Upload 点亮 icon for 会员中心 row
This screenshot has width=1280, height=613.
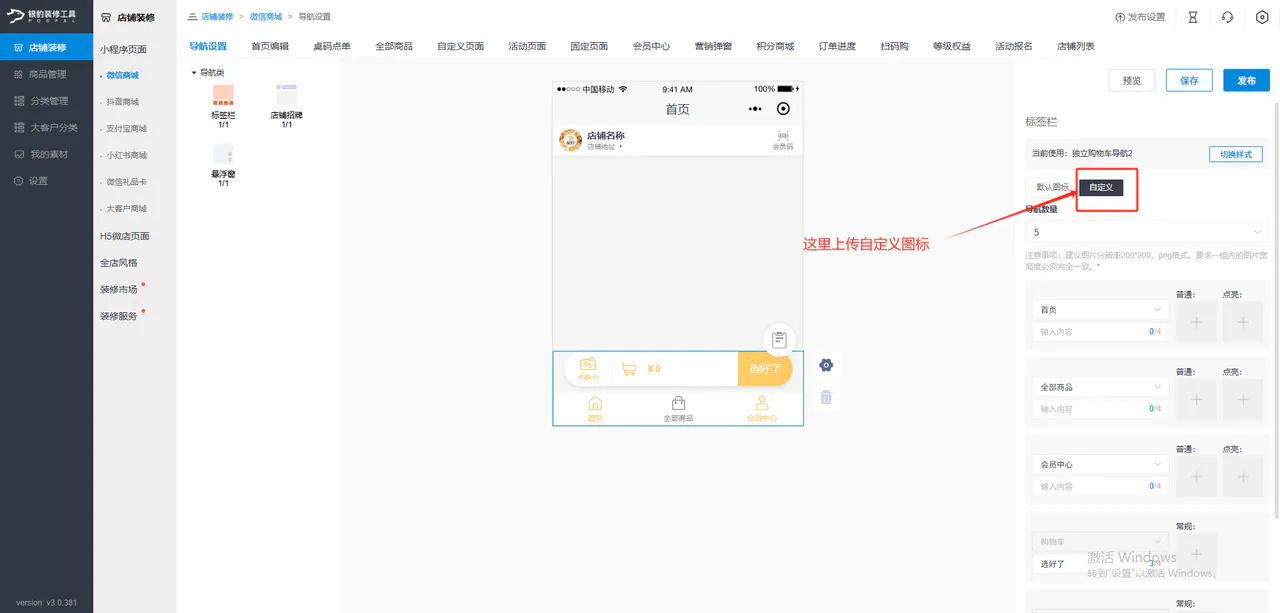pyautogui.click(x=1243, y=477)
